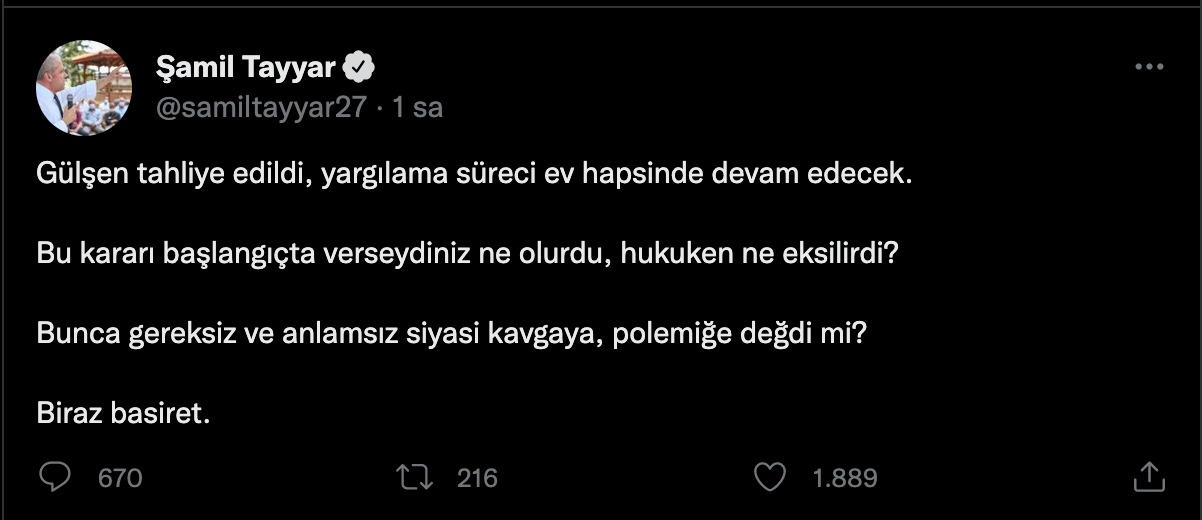The image size is (1202, 520).
Task: Click the line starting "Gülşen tahliye edildi"
Action: [475, 173]
